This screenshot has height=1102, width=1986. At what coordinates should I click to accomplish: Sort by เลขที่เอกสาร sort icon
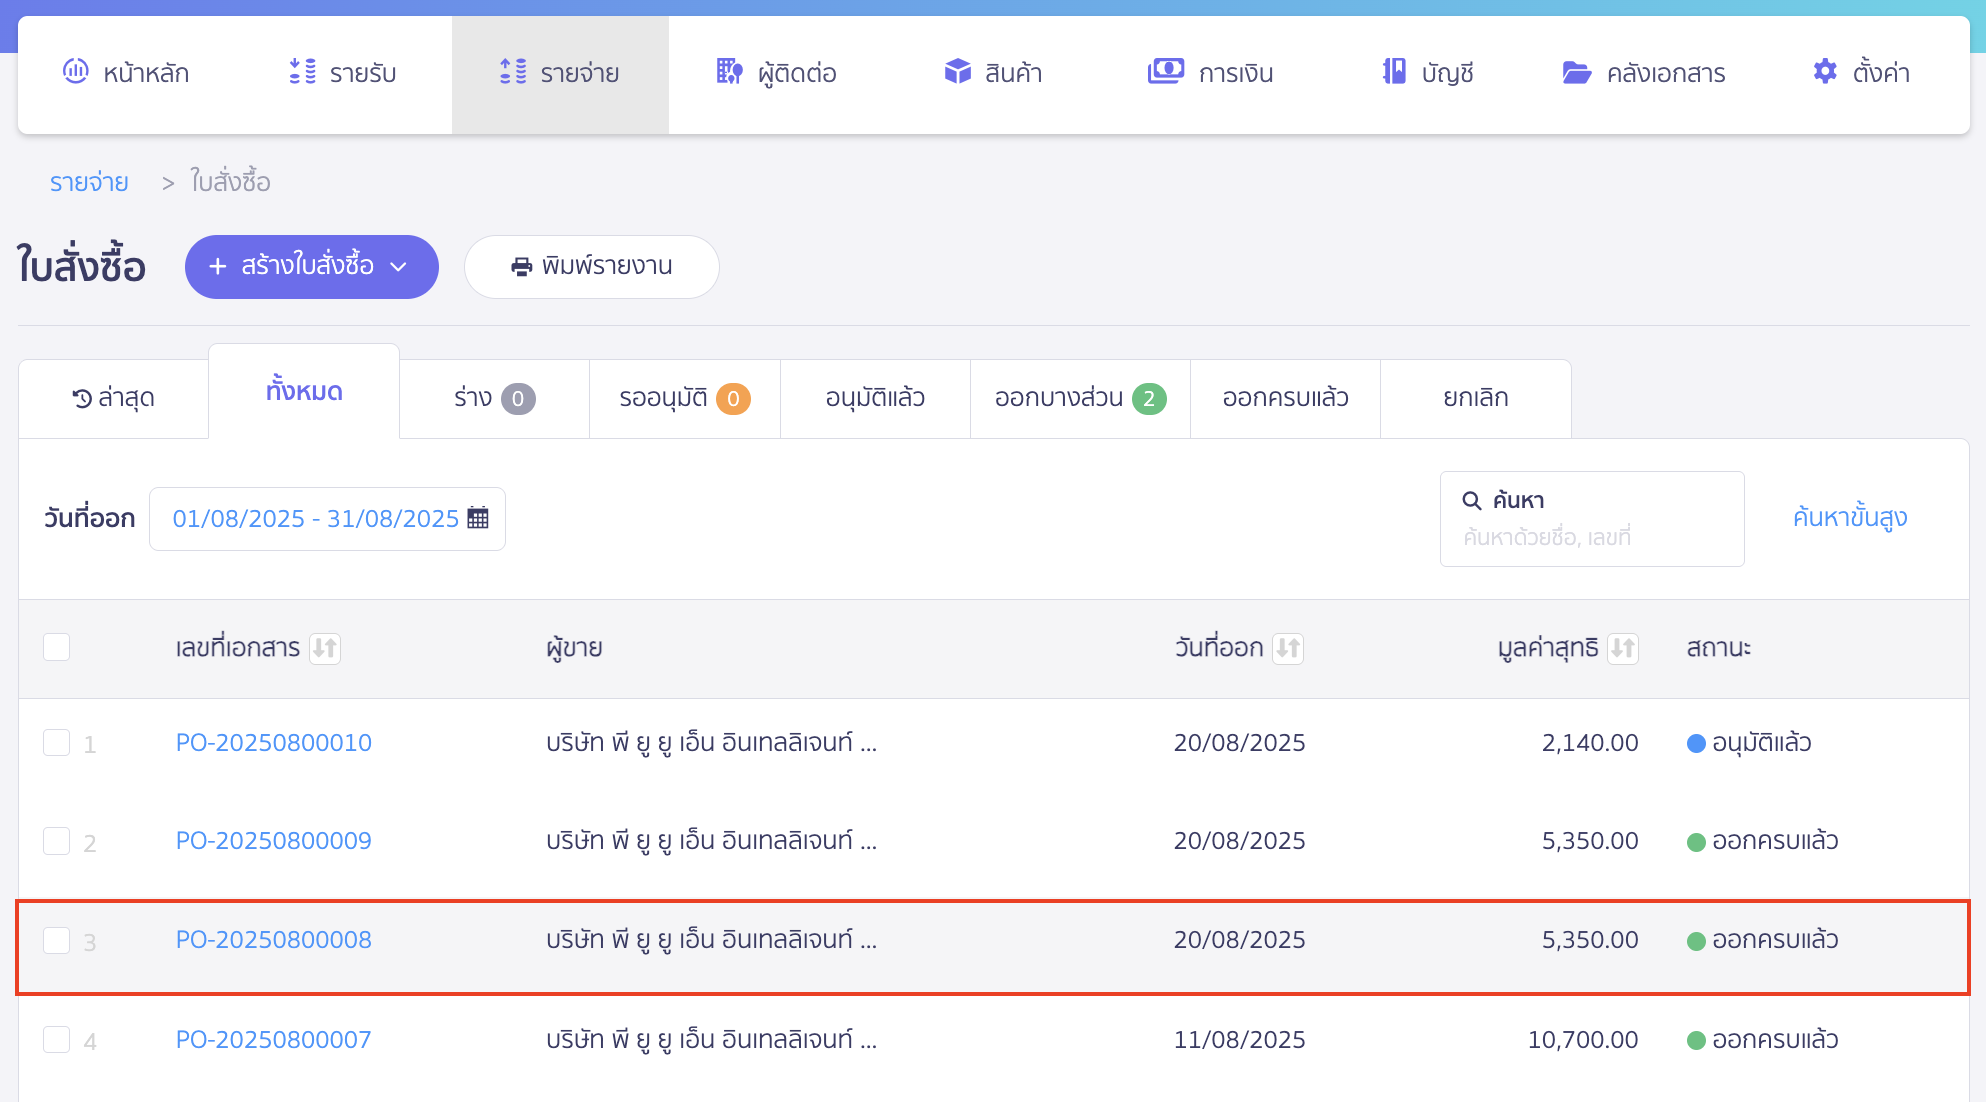[325, 648]
